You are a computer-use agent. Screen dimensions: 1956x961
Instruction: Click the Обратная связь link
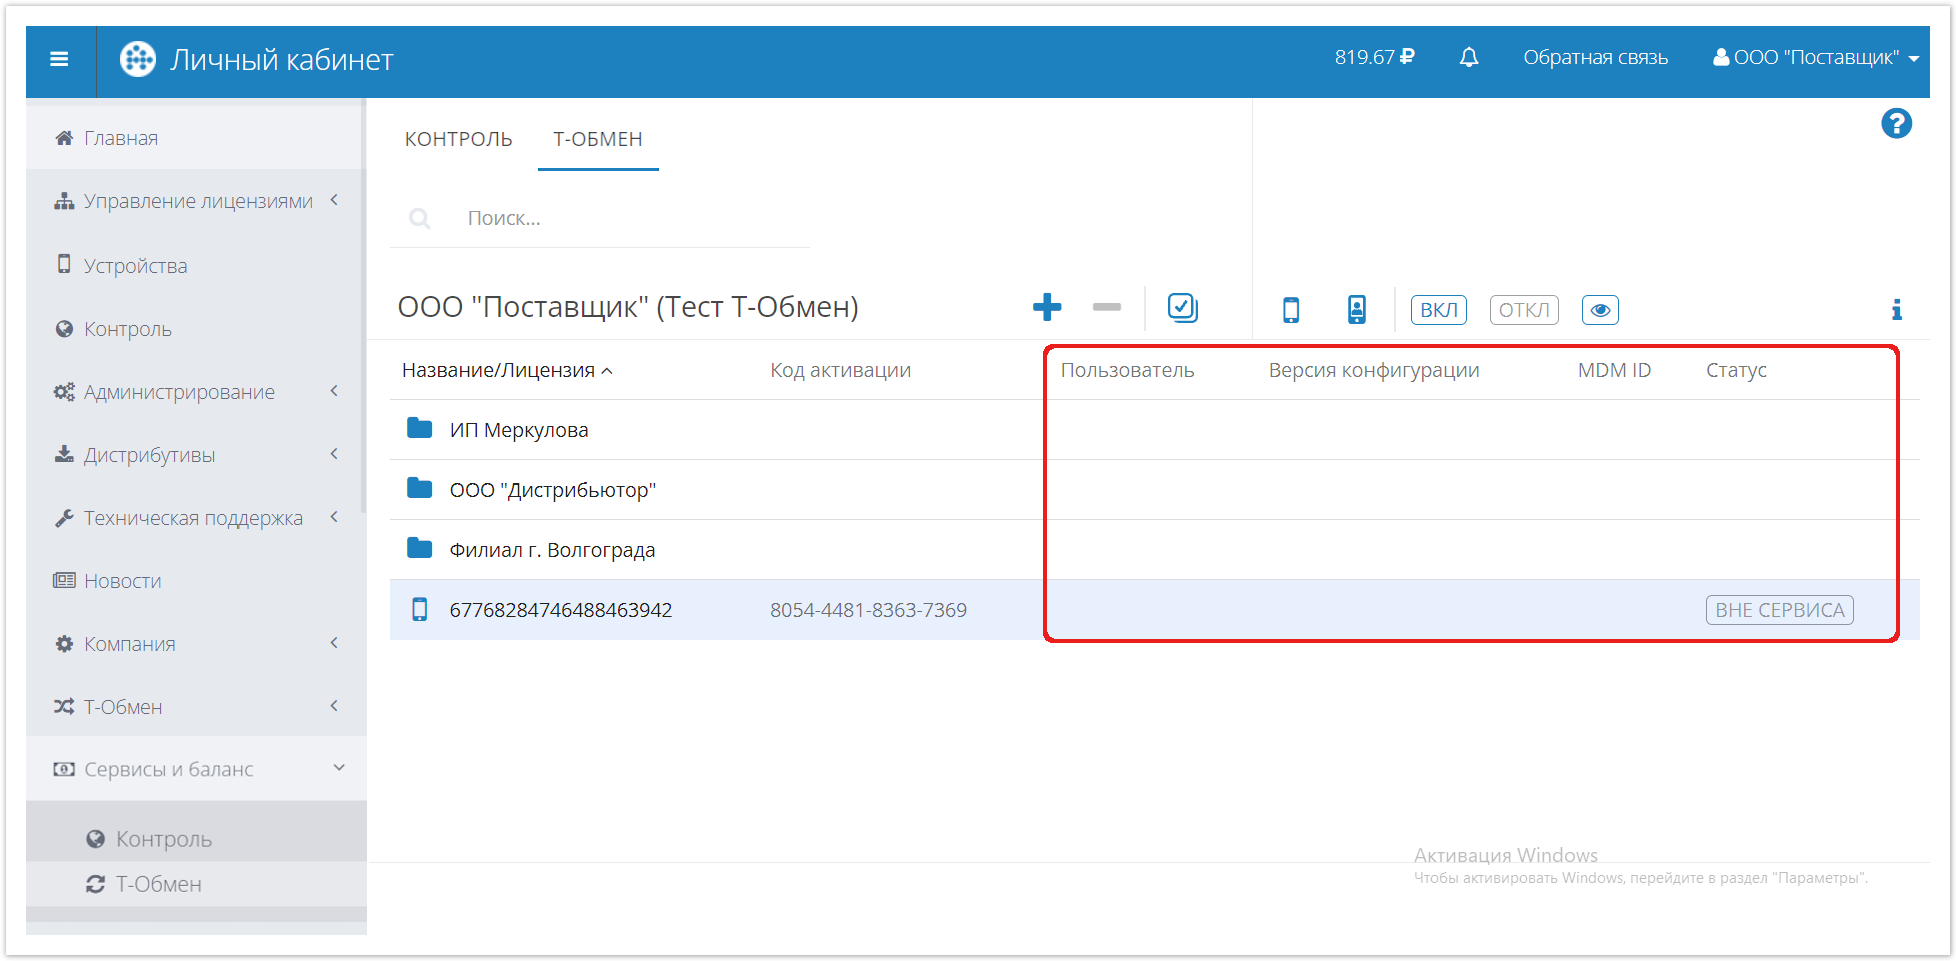1595,58
